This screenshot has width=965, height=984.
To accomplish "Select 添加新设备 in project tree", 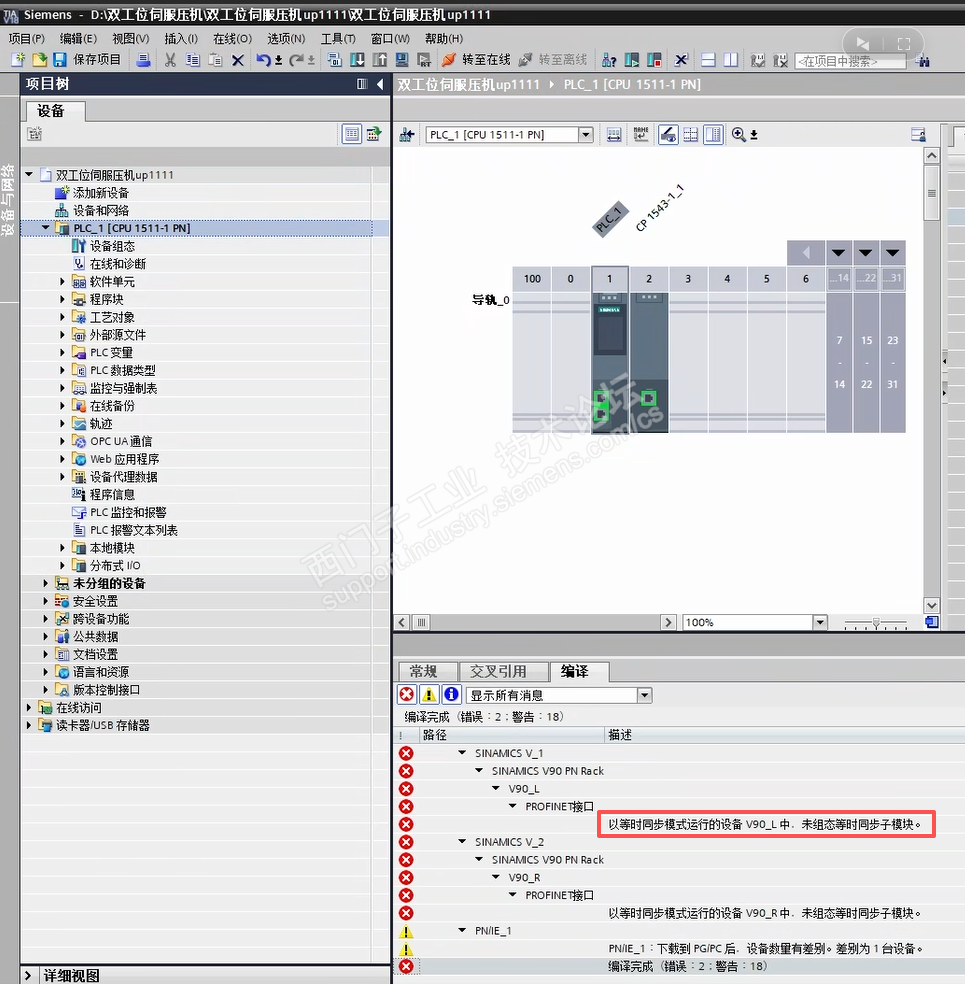I will point(100,193).
